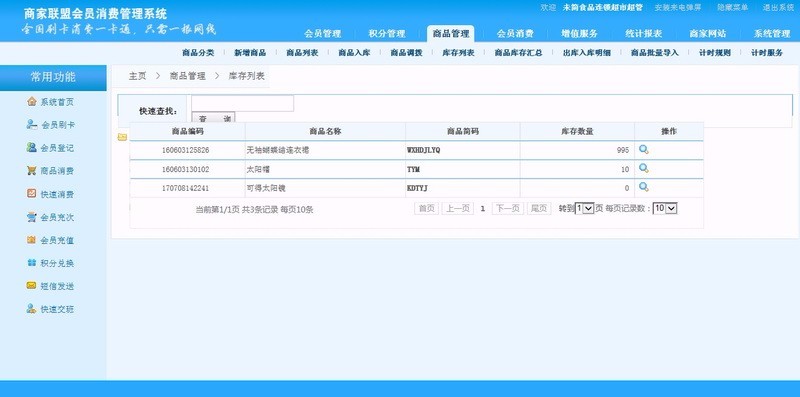Click the 首页 pagination button
This screenshot has height=397, width=800.
pos(427,208)
